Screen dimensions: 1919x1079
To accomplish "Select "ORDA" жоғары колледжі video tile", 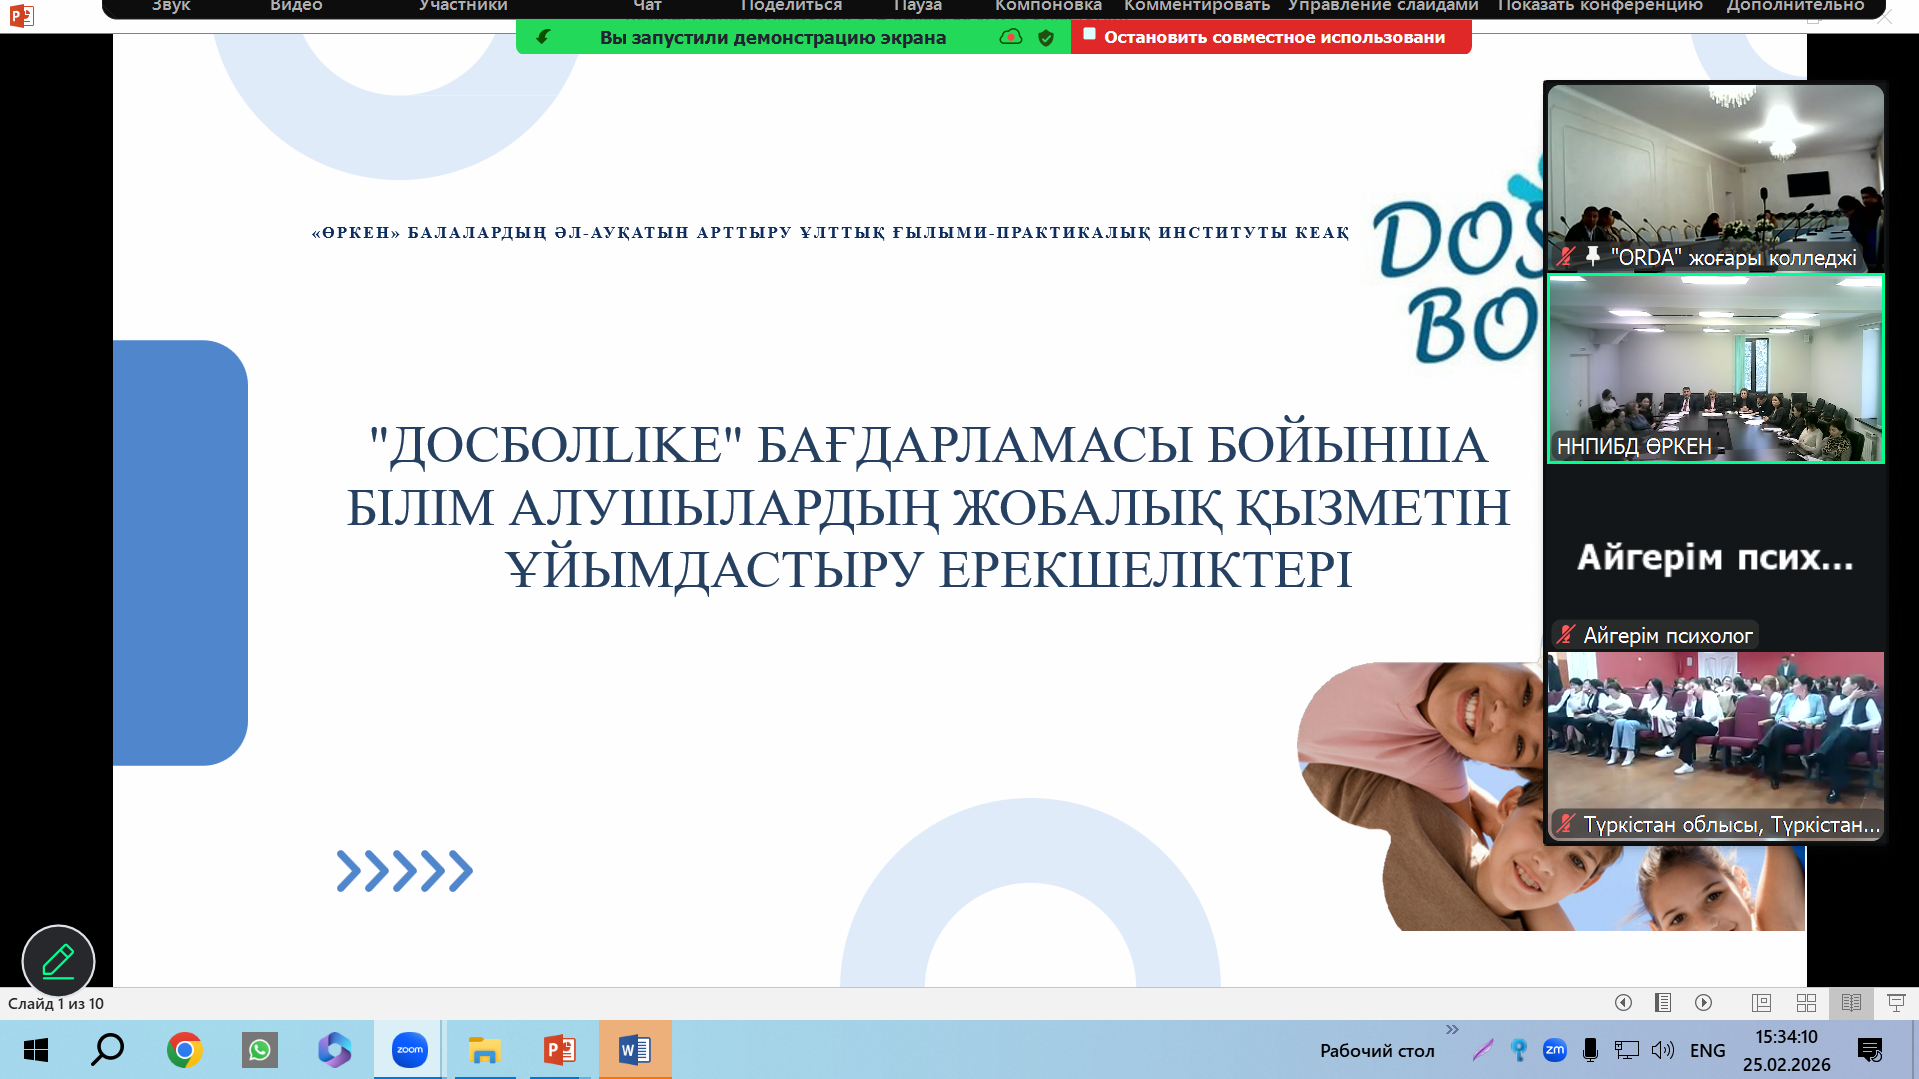I will coord(1715,177).
